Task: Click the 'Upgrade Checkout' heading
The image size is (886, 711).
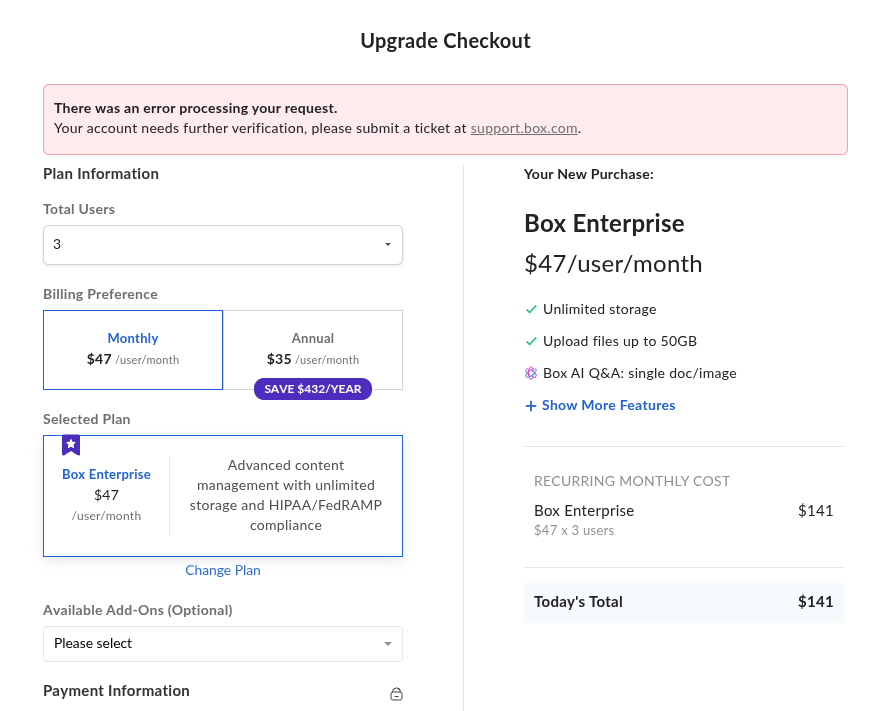Action: pyautogui.click(x=445, y=41)
